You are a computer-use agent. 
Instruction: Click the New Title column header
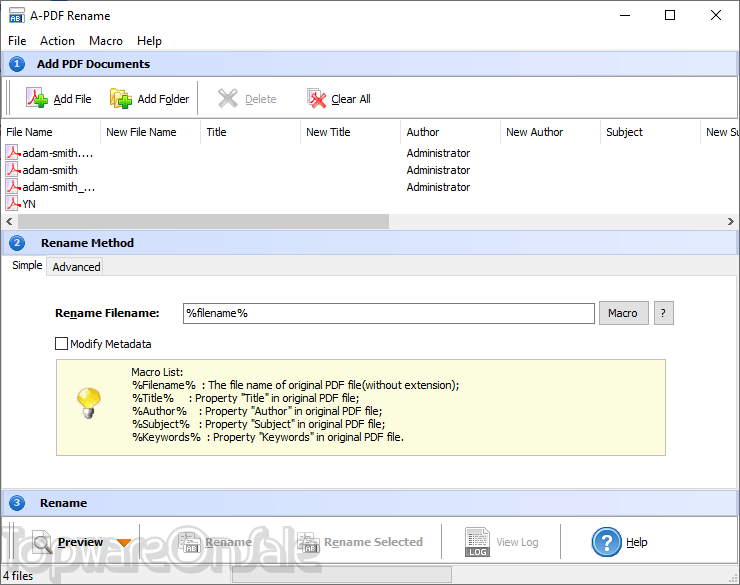tap(351, 132)
